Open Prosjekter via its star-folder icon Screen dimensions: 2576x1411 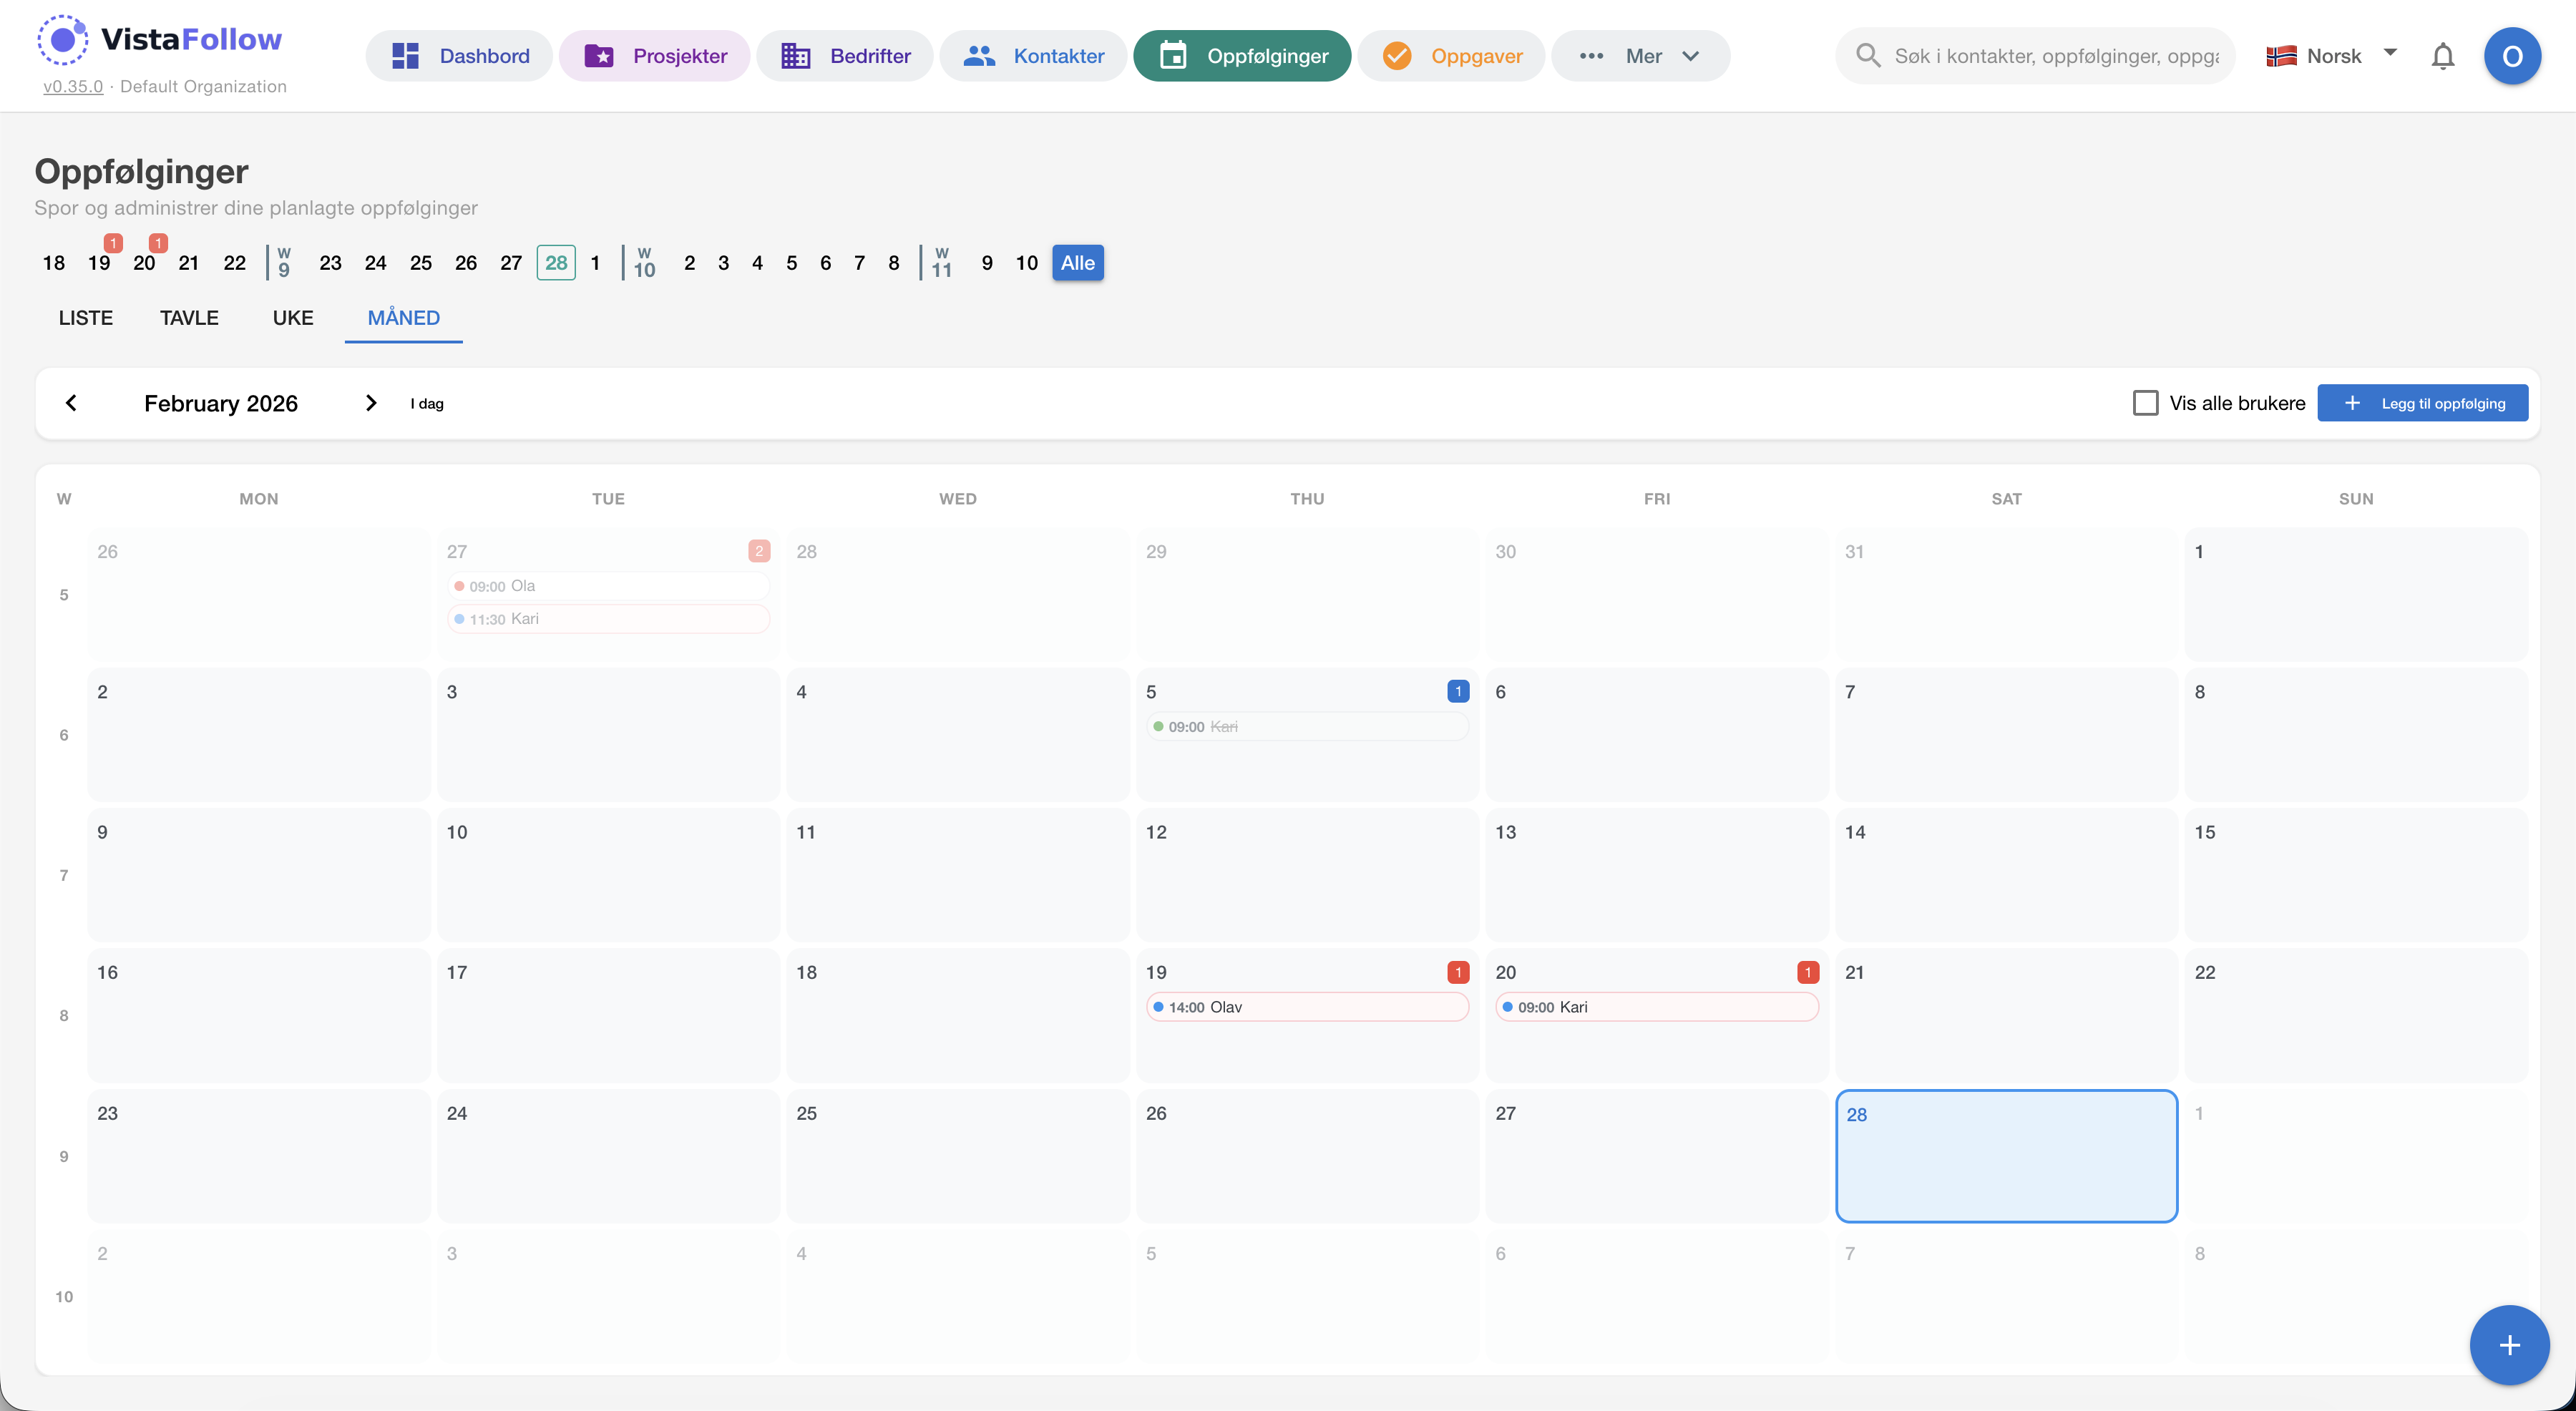[x=598, y=56]
